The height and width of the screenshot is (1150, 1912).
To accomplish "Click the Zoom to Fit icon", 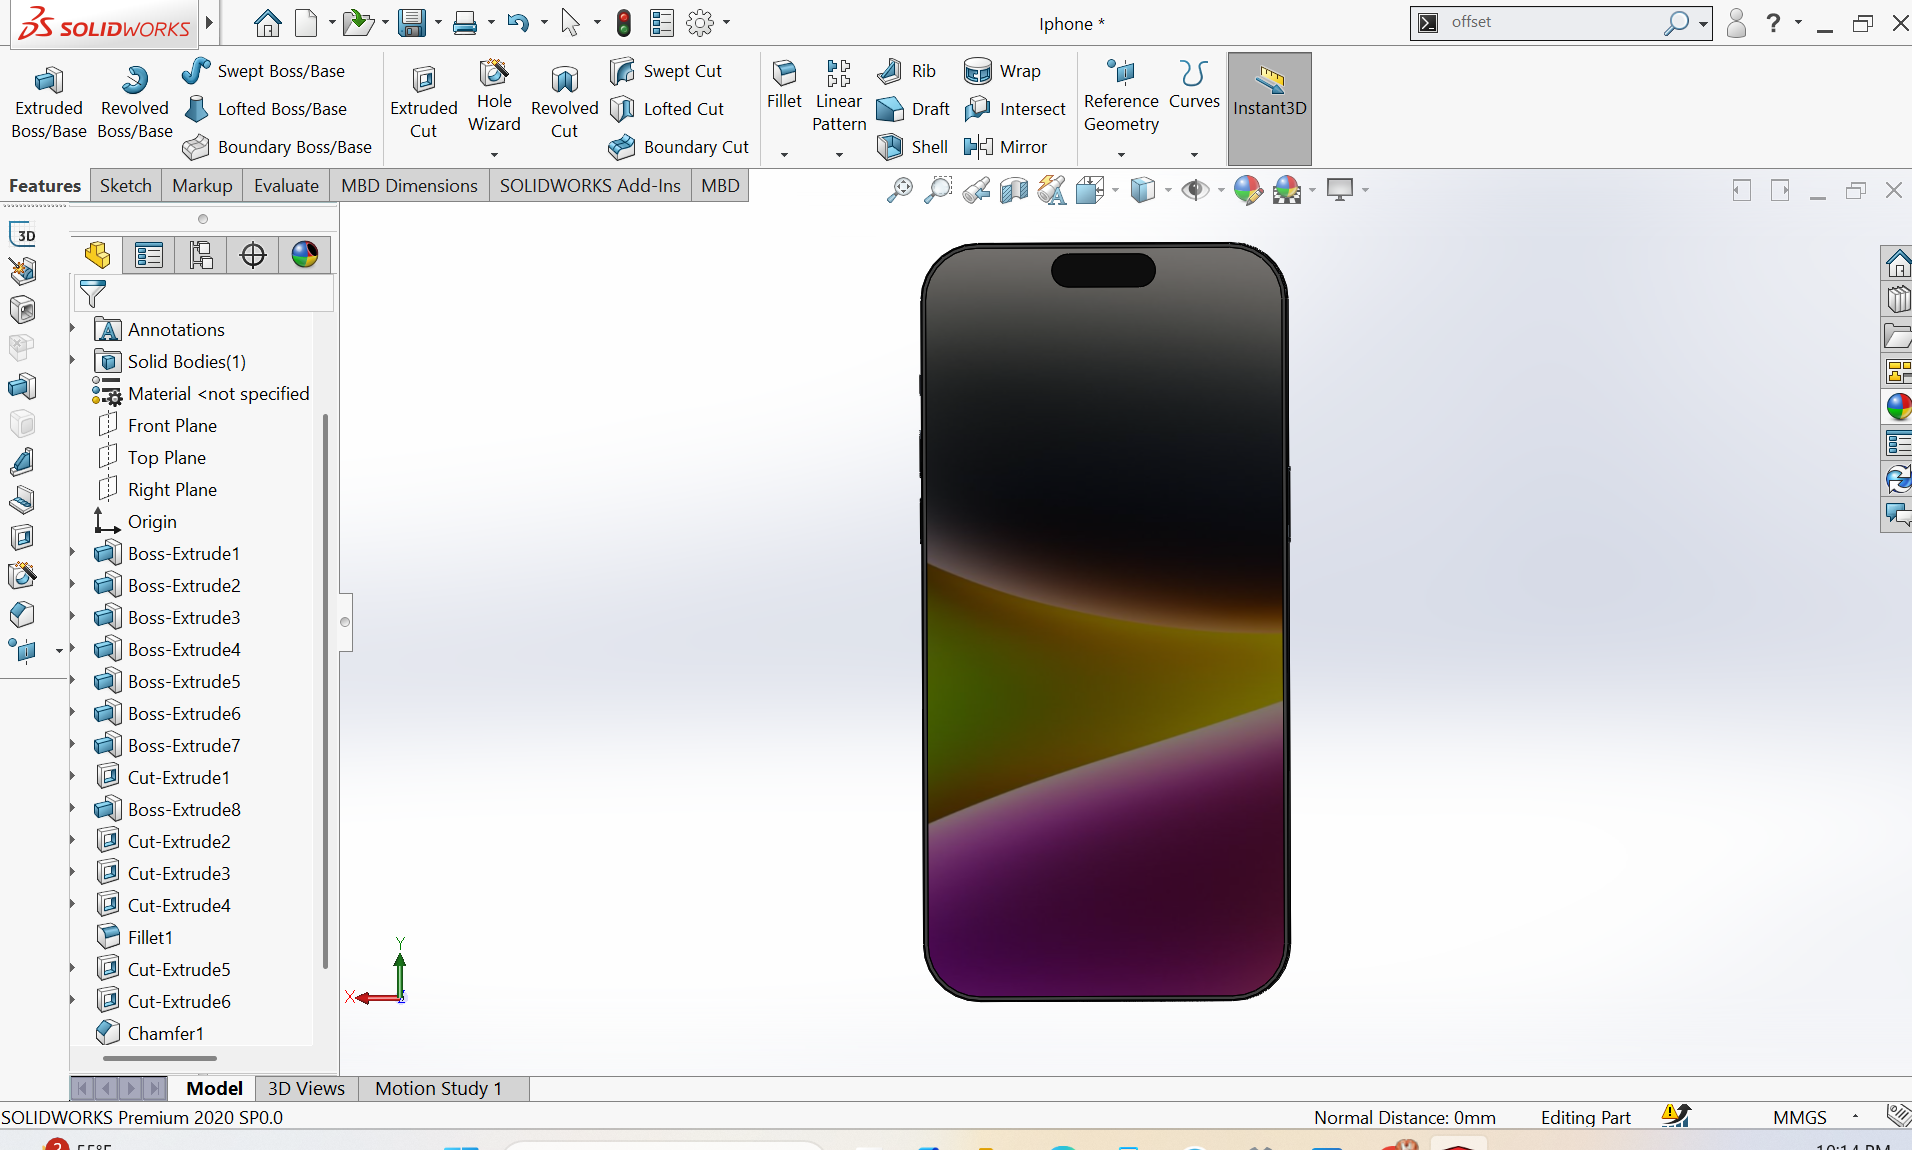I will click(x=899, y=190).
